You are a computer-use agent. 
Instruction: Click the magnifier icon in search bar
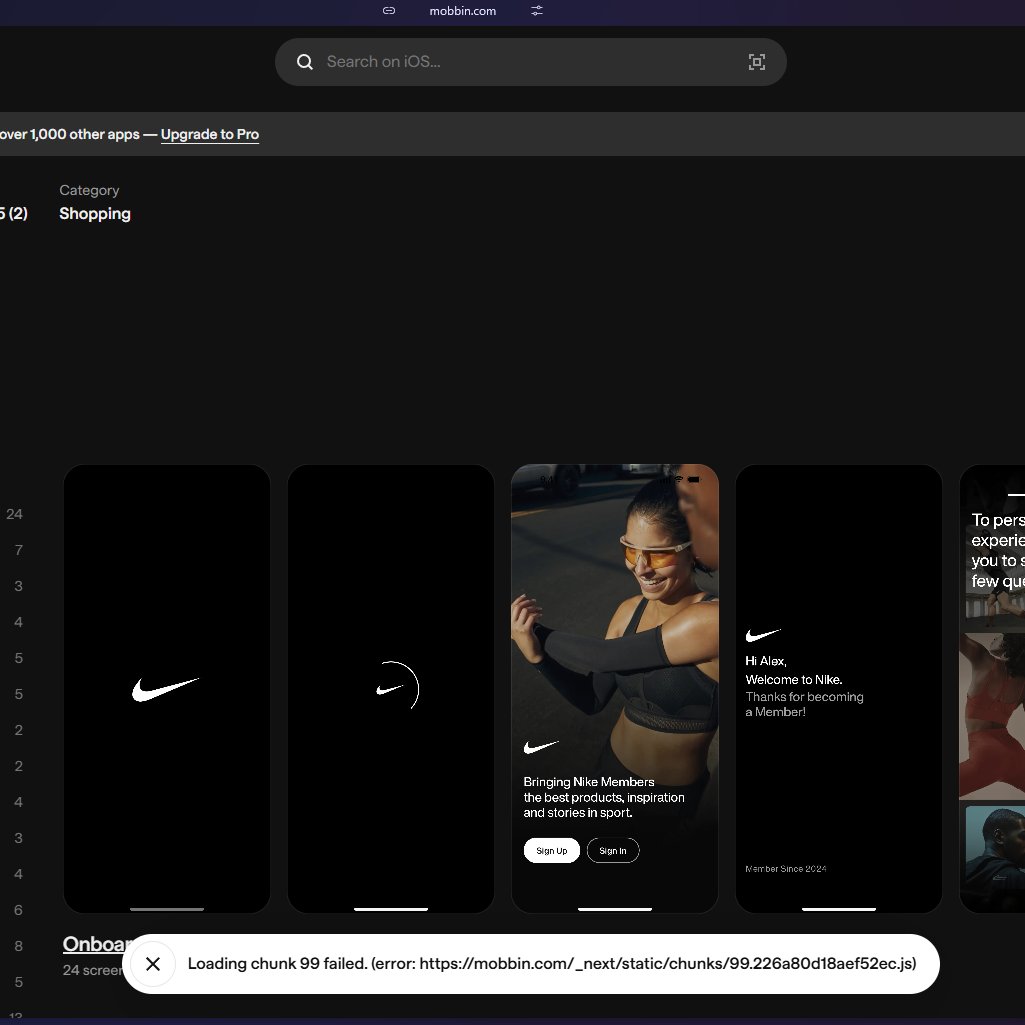305,62
